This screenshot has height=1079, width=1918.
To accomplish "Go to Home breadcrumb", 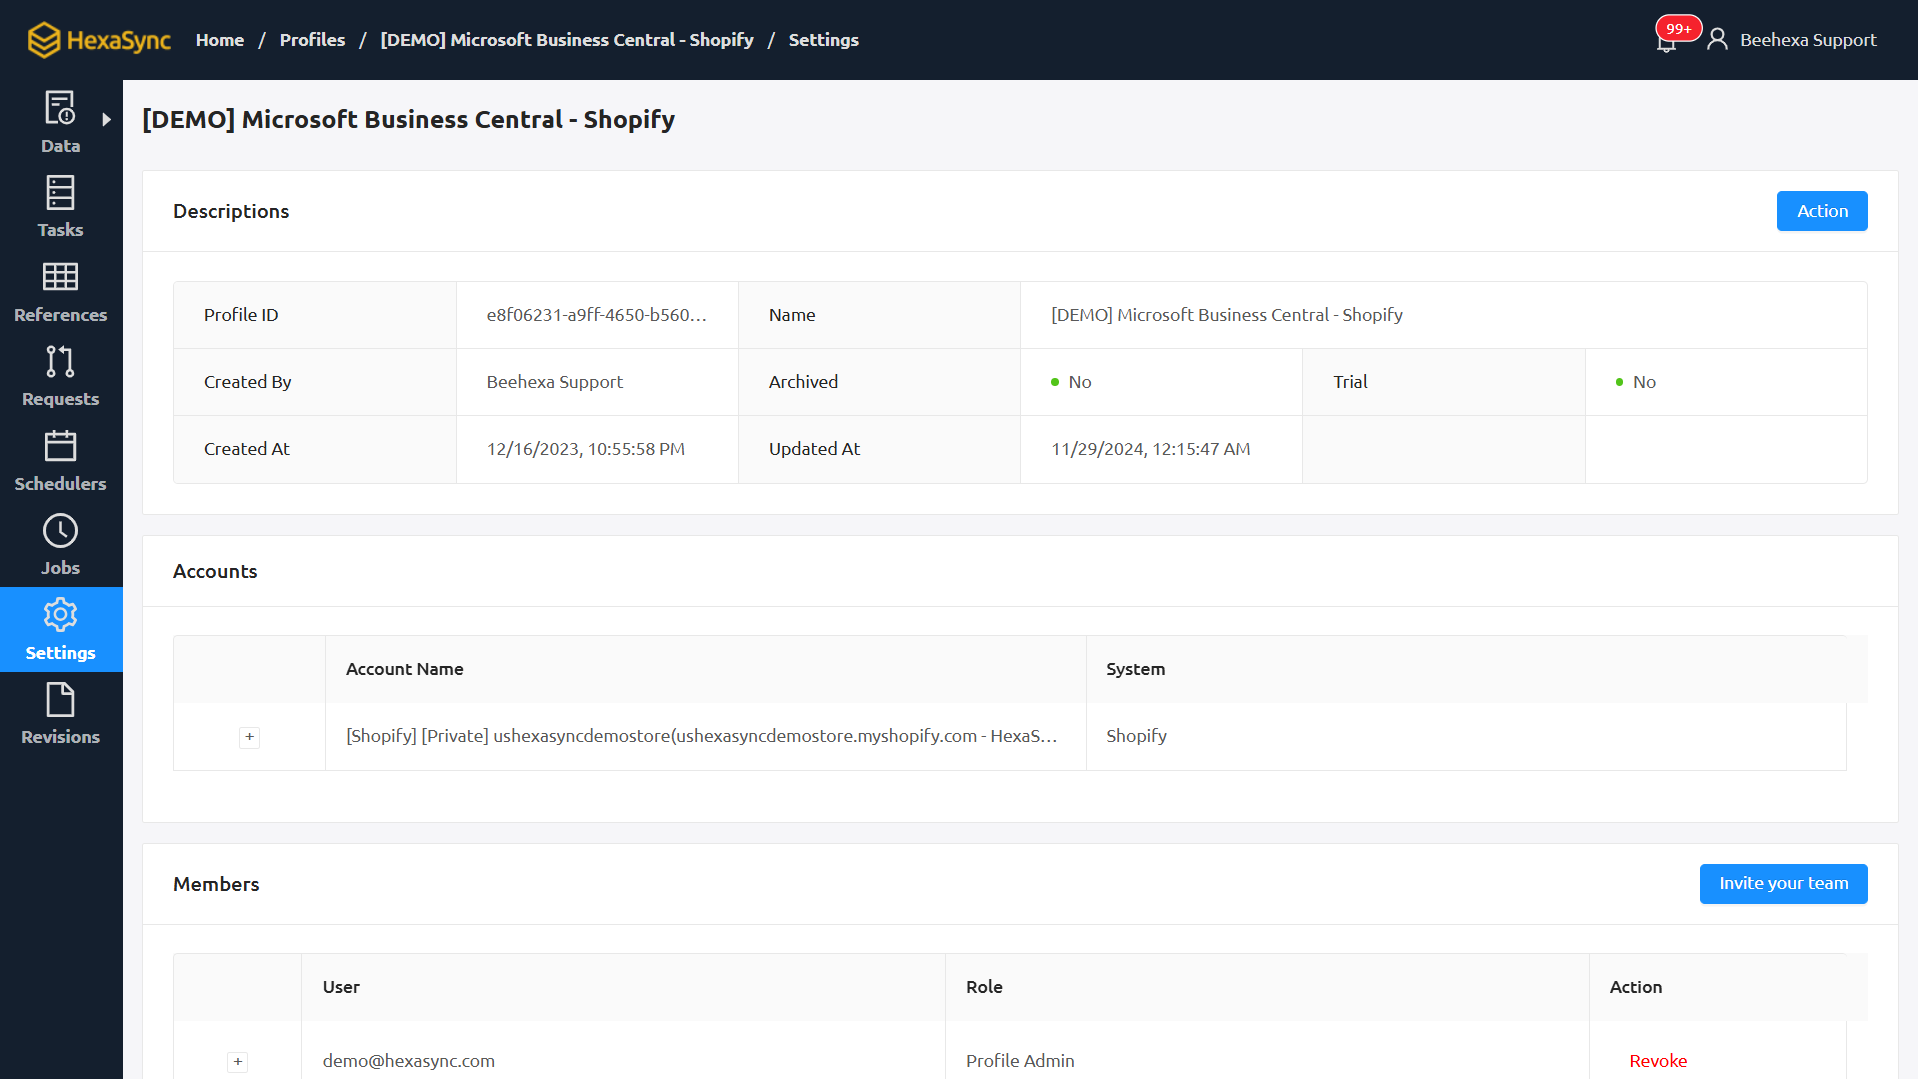I will (x=220, y=40).
